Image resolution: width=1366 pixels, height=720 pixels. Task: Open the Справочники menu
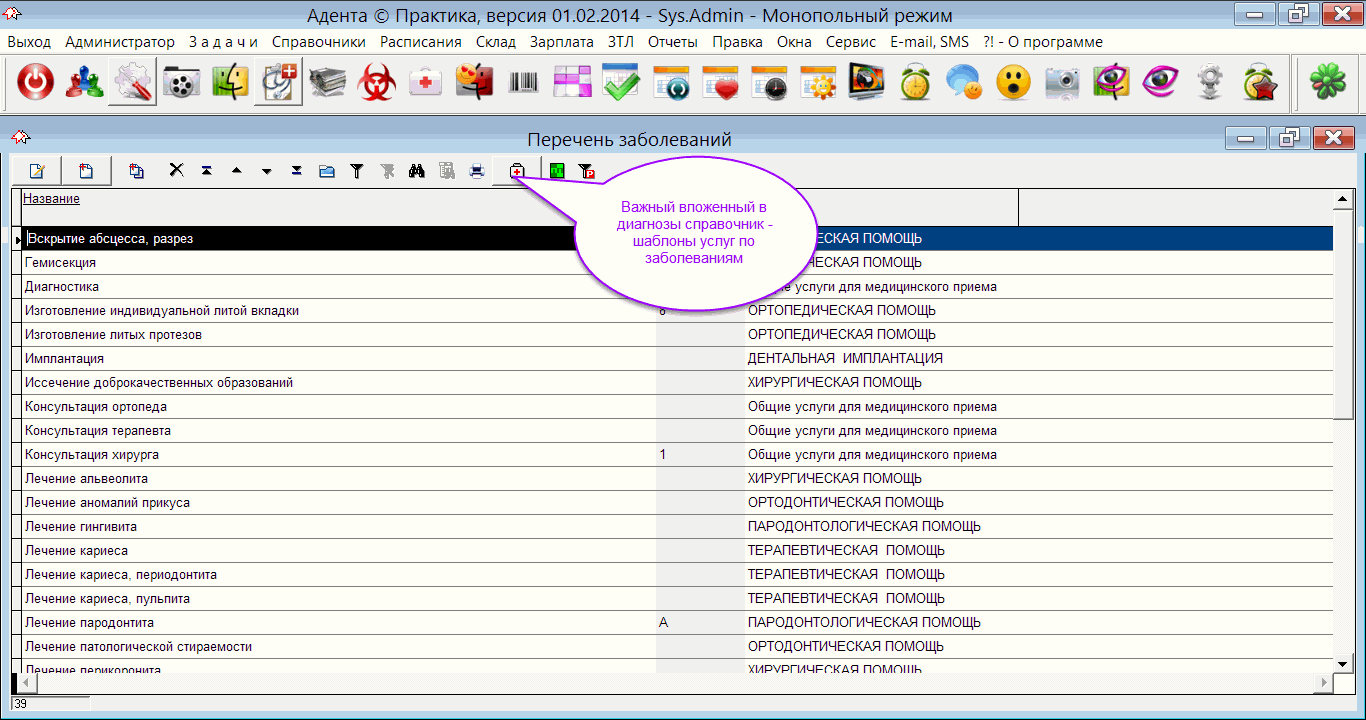coord(318,42)
